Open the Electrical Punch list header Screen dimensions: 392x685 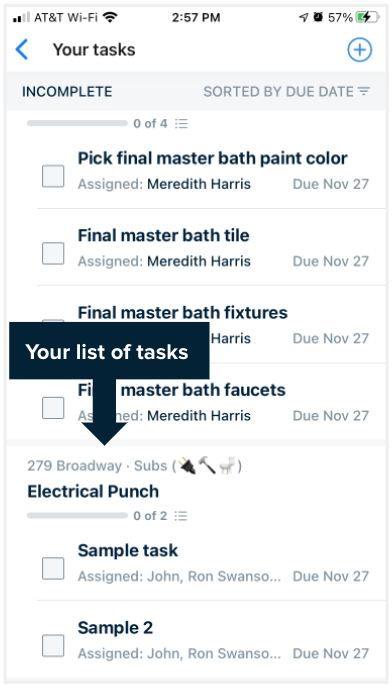(93, 491)
